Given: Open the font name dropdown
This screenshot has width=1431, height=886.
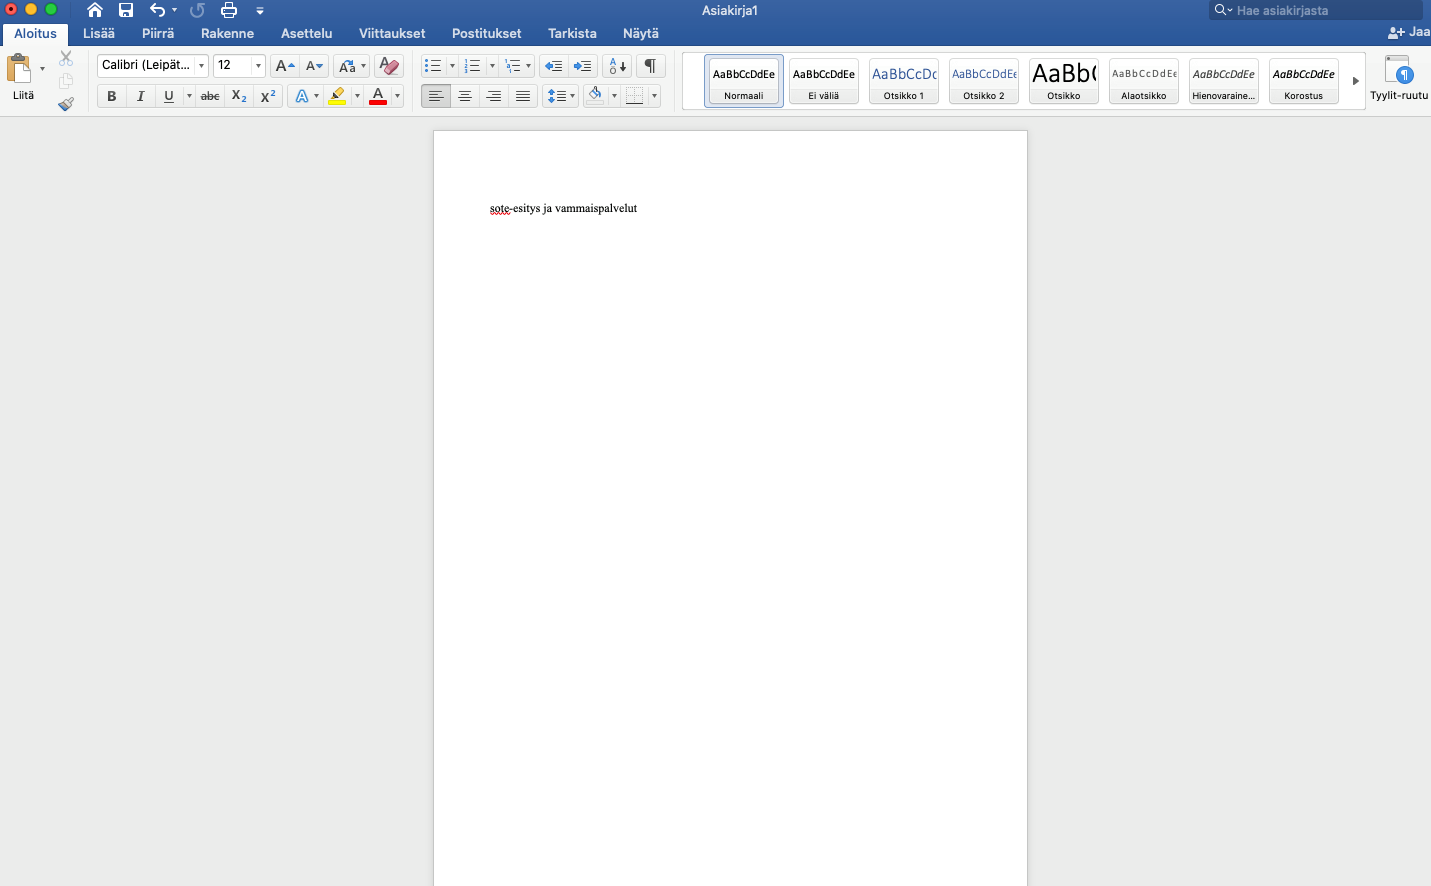Looking at the screenshot, I should (202, 66).
